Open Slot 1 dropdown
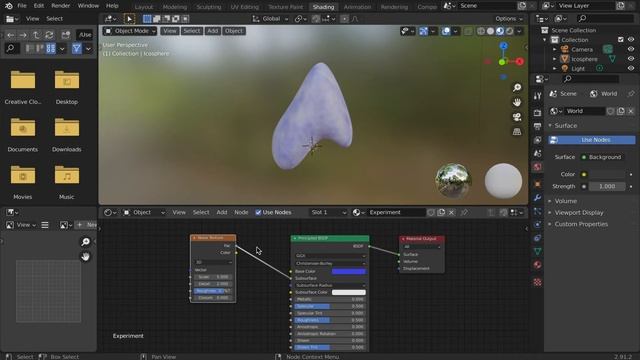Image resolution: width=640 pixels, height=360 pixels. 329,212
